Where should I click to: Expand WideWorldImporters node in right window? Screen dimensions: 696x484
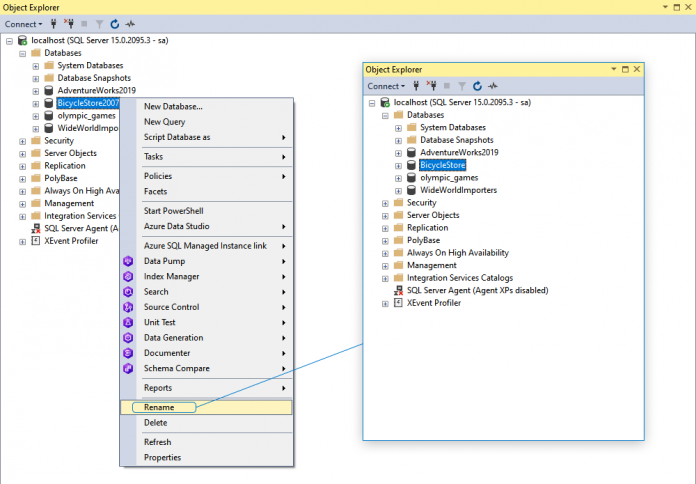(398, 191)
